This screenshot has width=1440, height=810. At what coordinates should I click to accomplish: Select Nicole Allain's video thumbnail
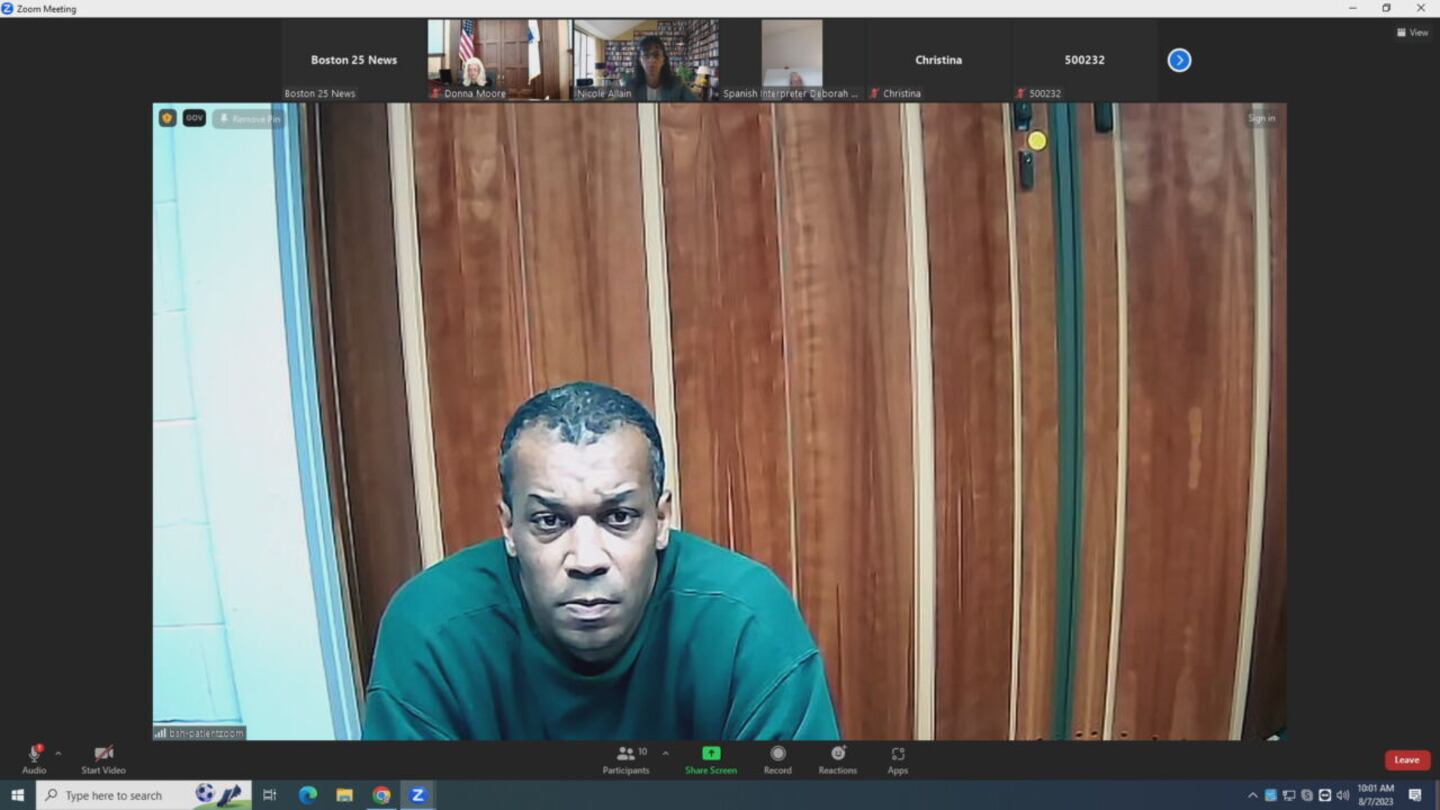646,59
